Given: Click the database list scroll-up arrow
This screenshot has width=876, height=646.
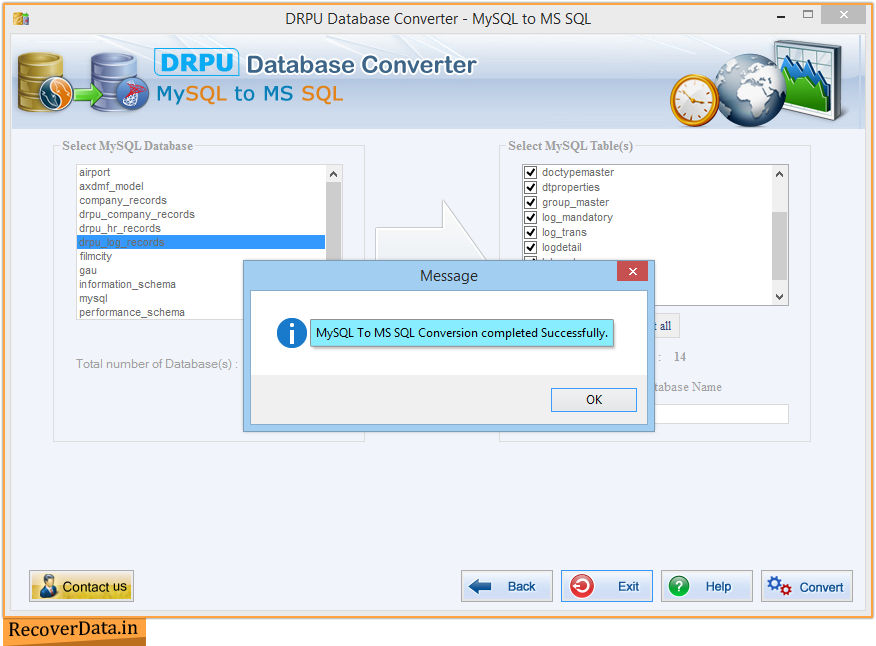Looking at the screenshot, I should 334,174.
